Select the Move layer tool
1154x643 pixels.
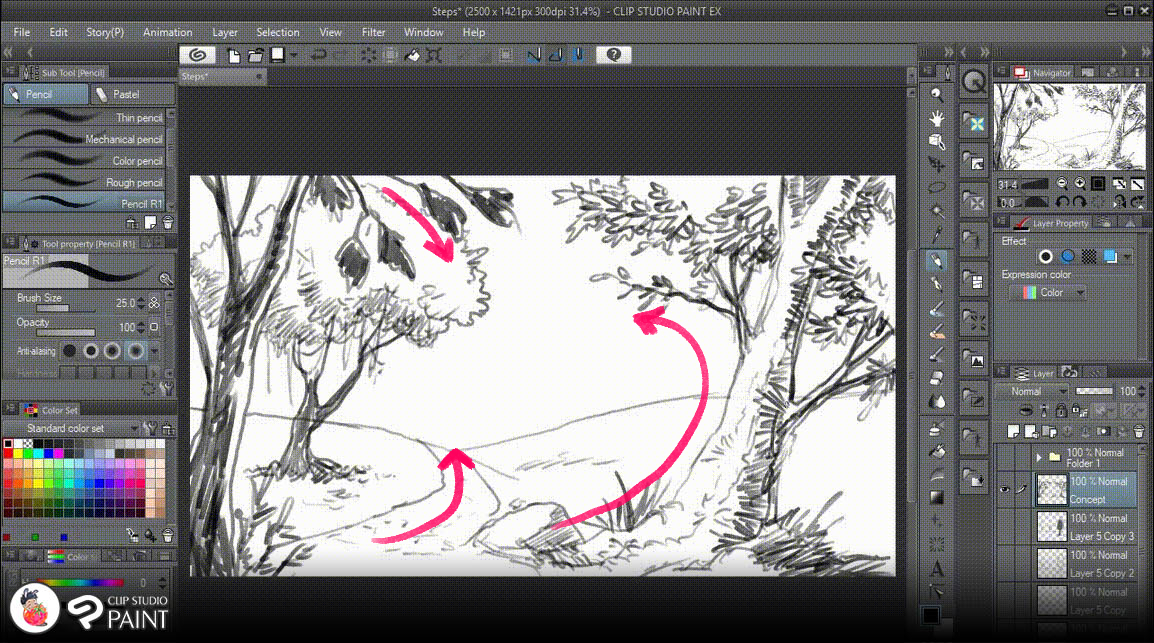(x=936, y=164)
